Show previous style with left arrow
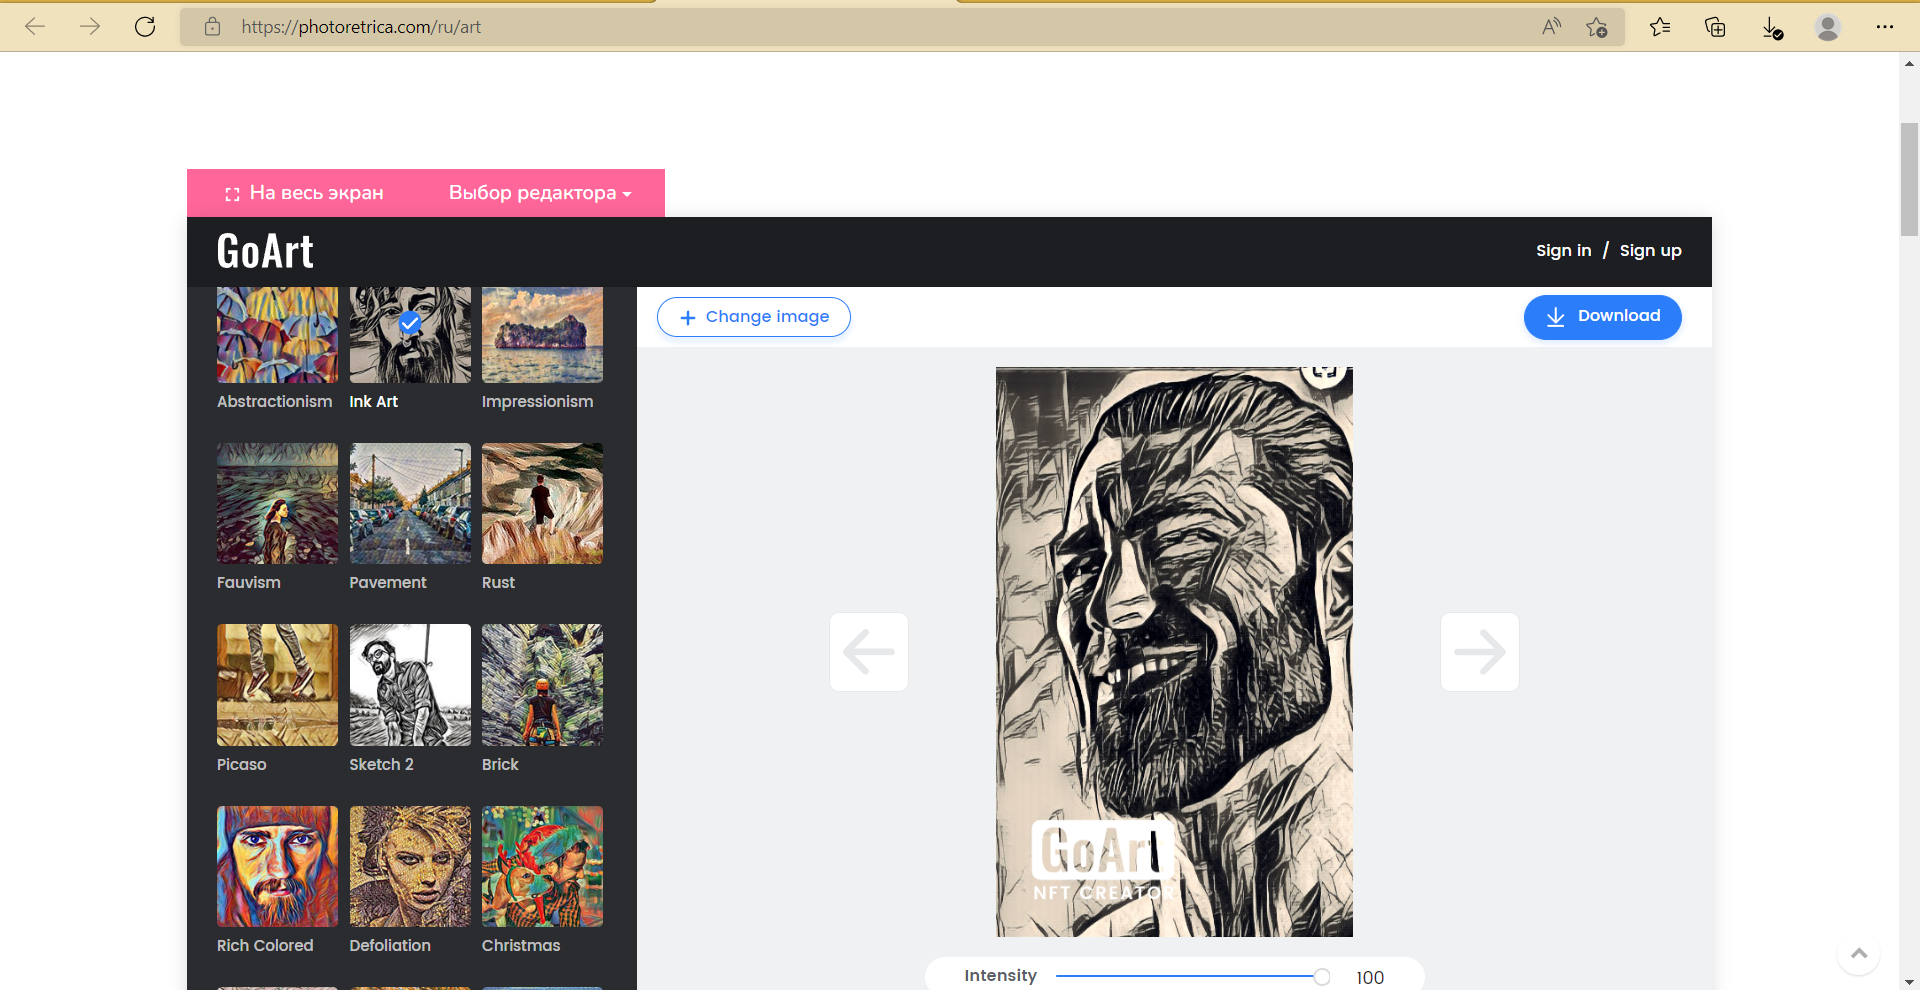 click(869, 652)
